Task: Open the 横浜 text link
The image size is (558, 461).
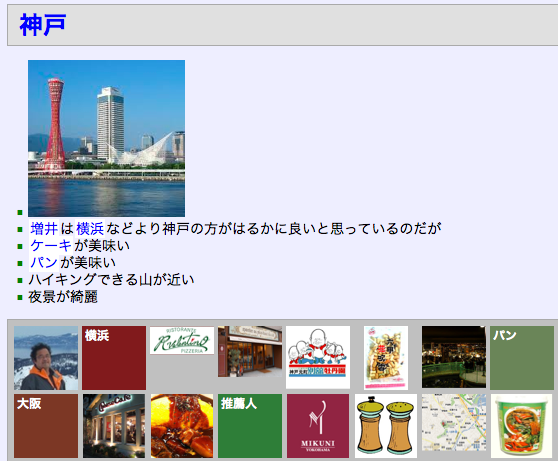Action: point(90,229)
